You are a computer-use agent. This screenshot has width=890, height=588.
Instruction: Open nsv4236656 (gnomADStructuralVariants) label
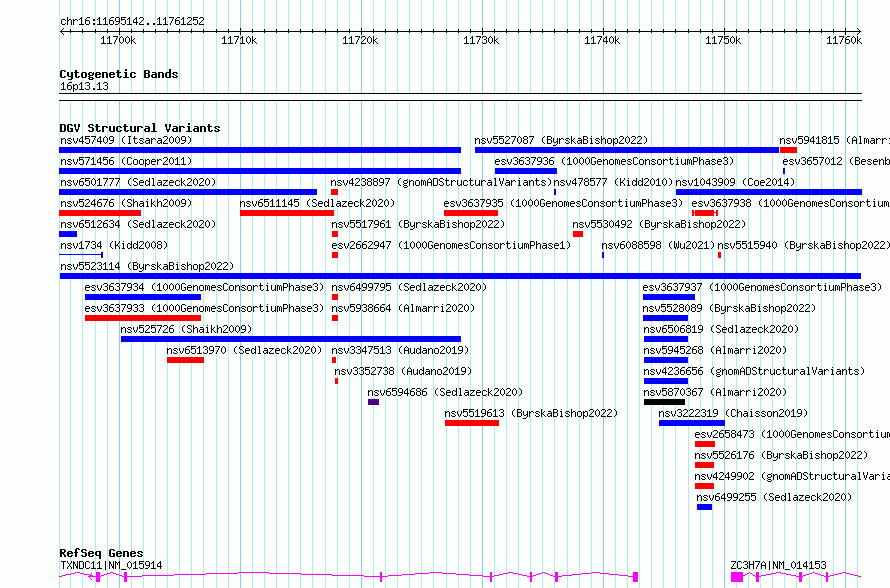754,371
